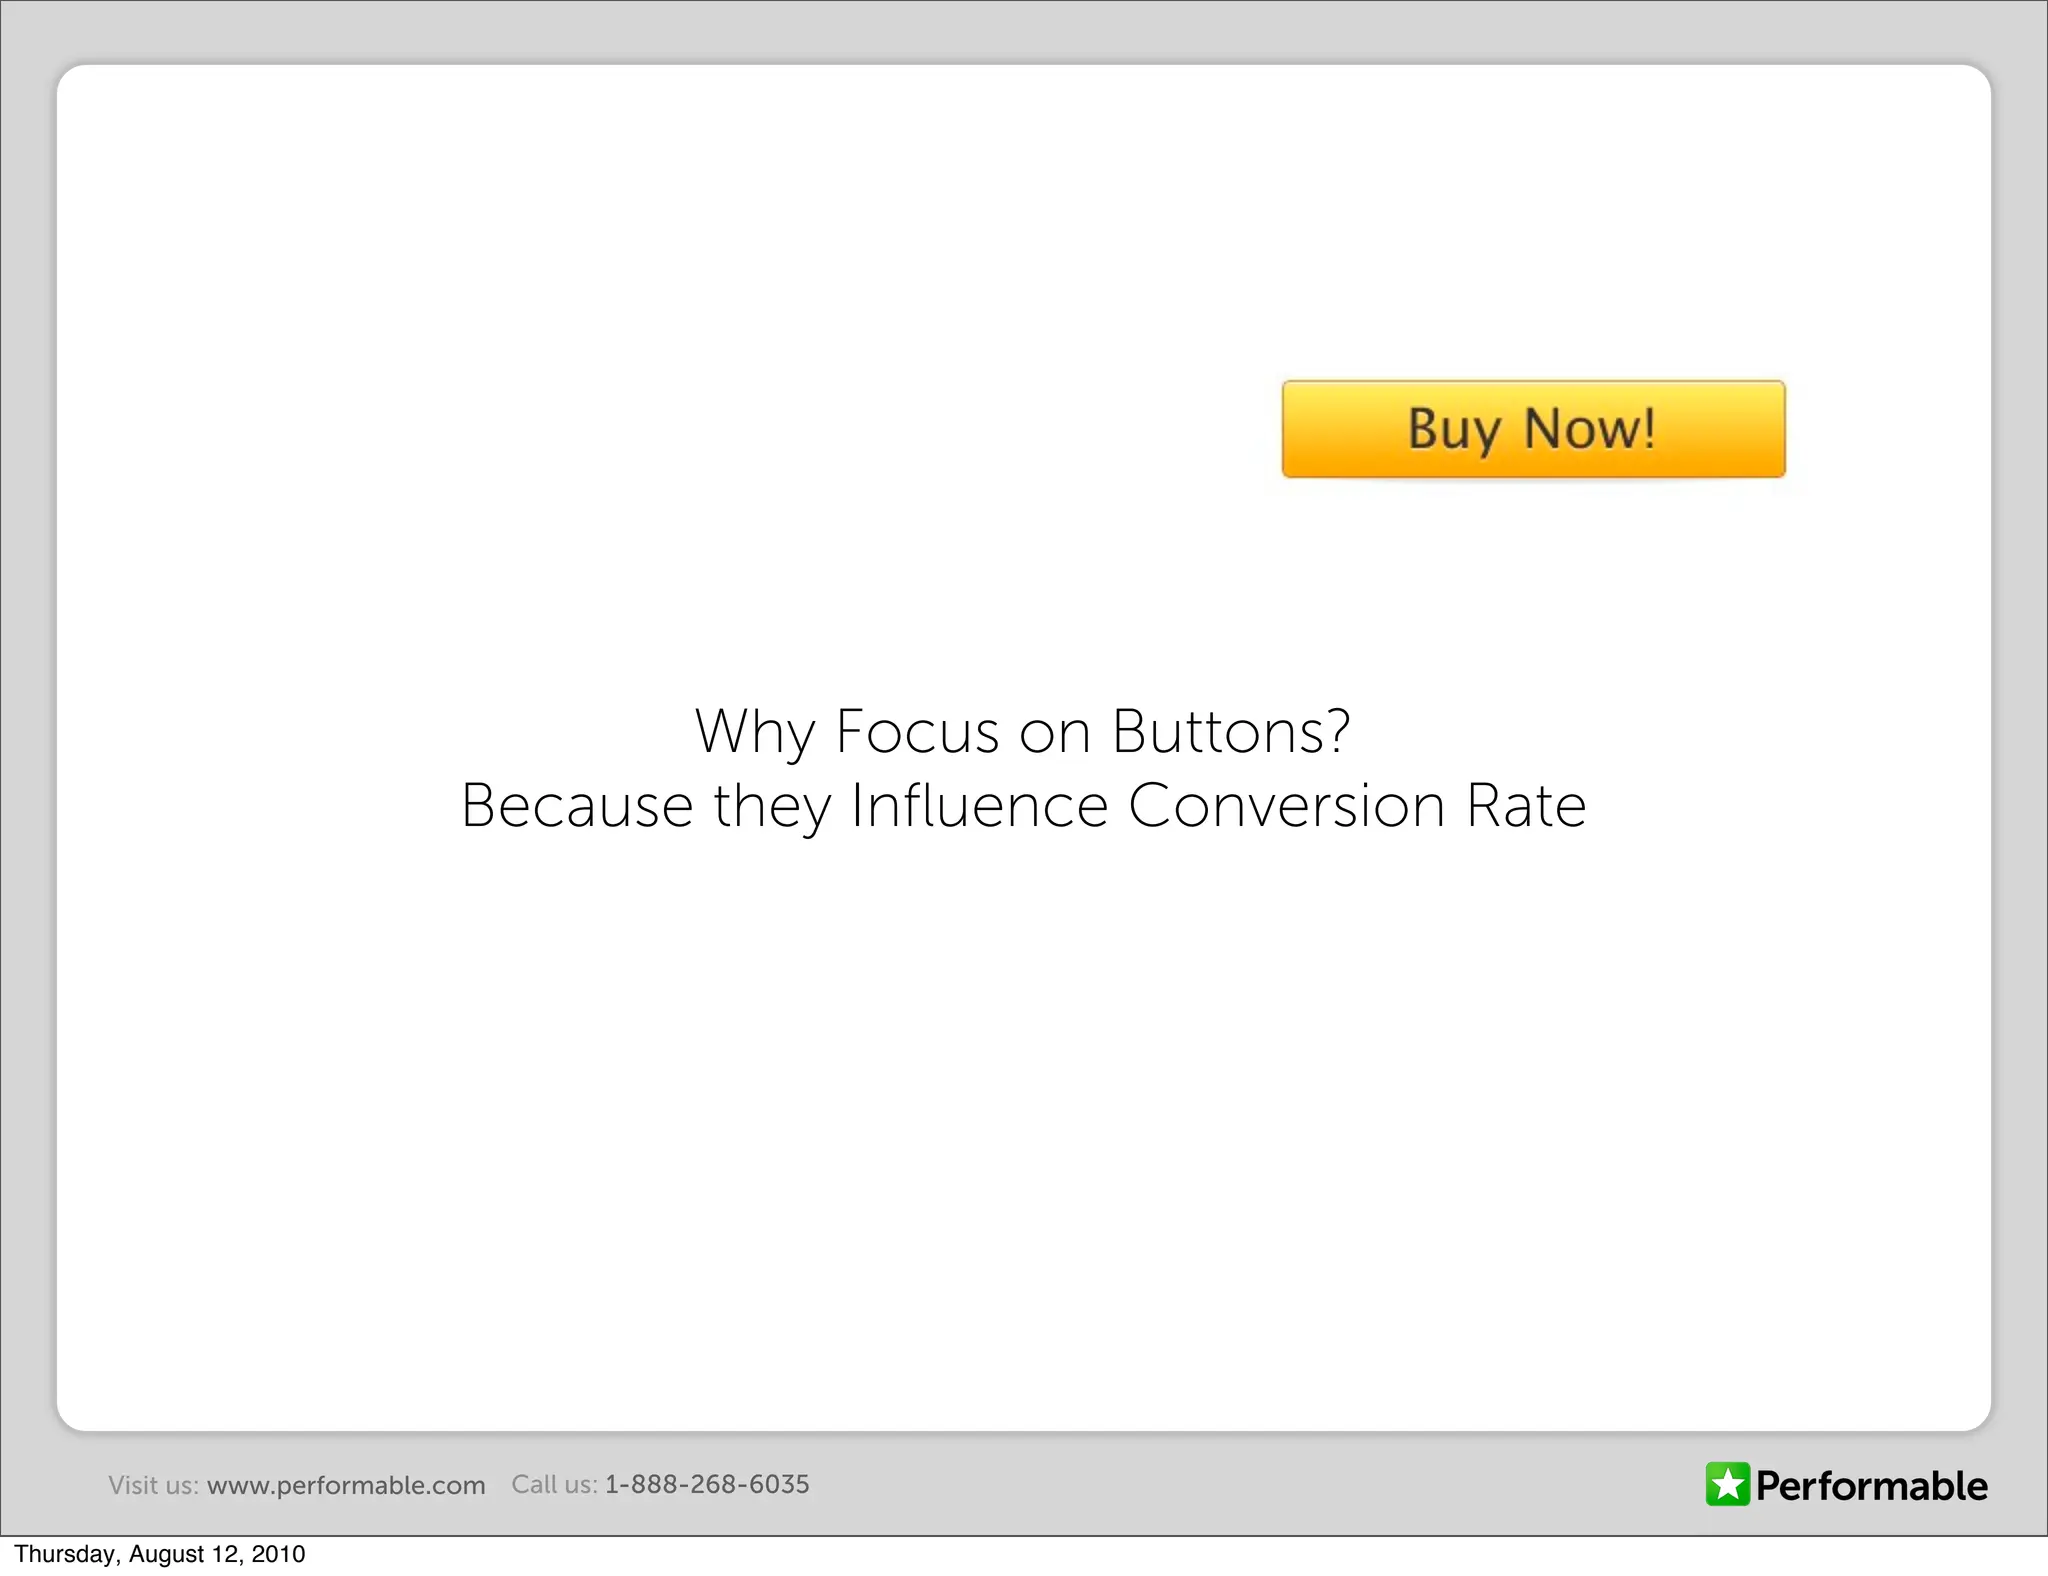Select the 'Why Focus on Buttons?' heading
Screen dimensions: 2048x1576
(x=1023, y=731)
